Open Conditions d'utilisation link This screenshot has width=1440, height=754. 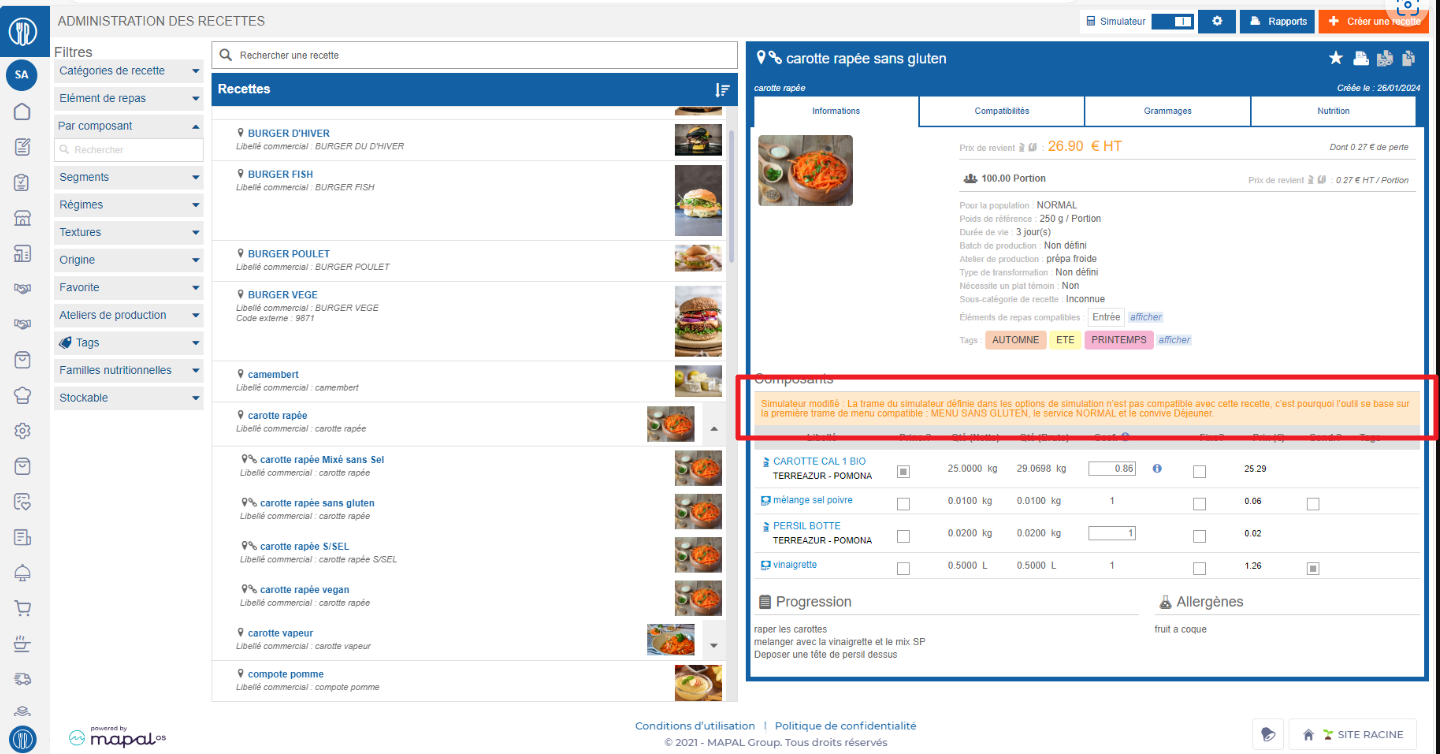(x=695, y=726)
